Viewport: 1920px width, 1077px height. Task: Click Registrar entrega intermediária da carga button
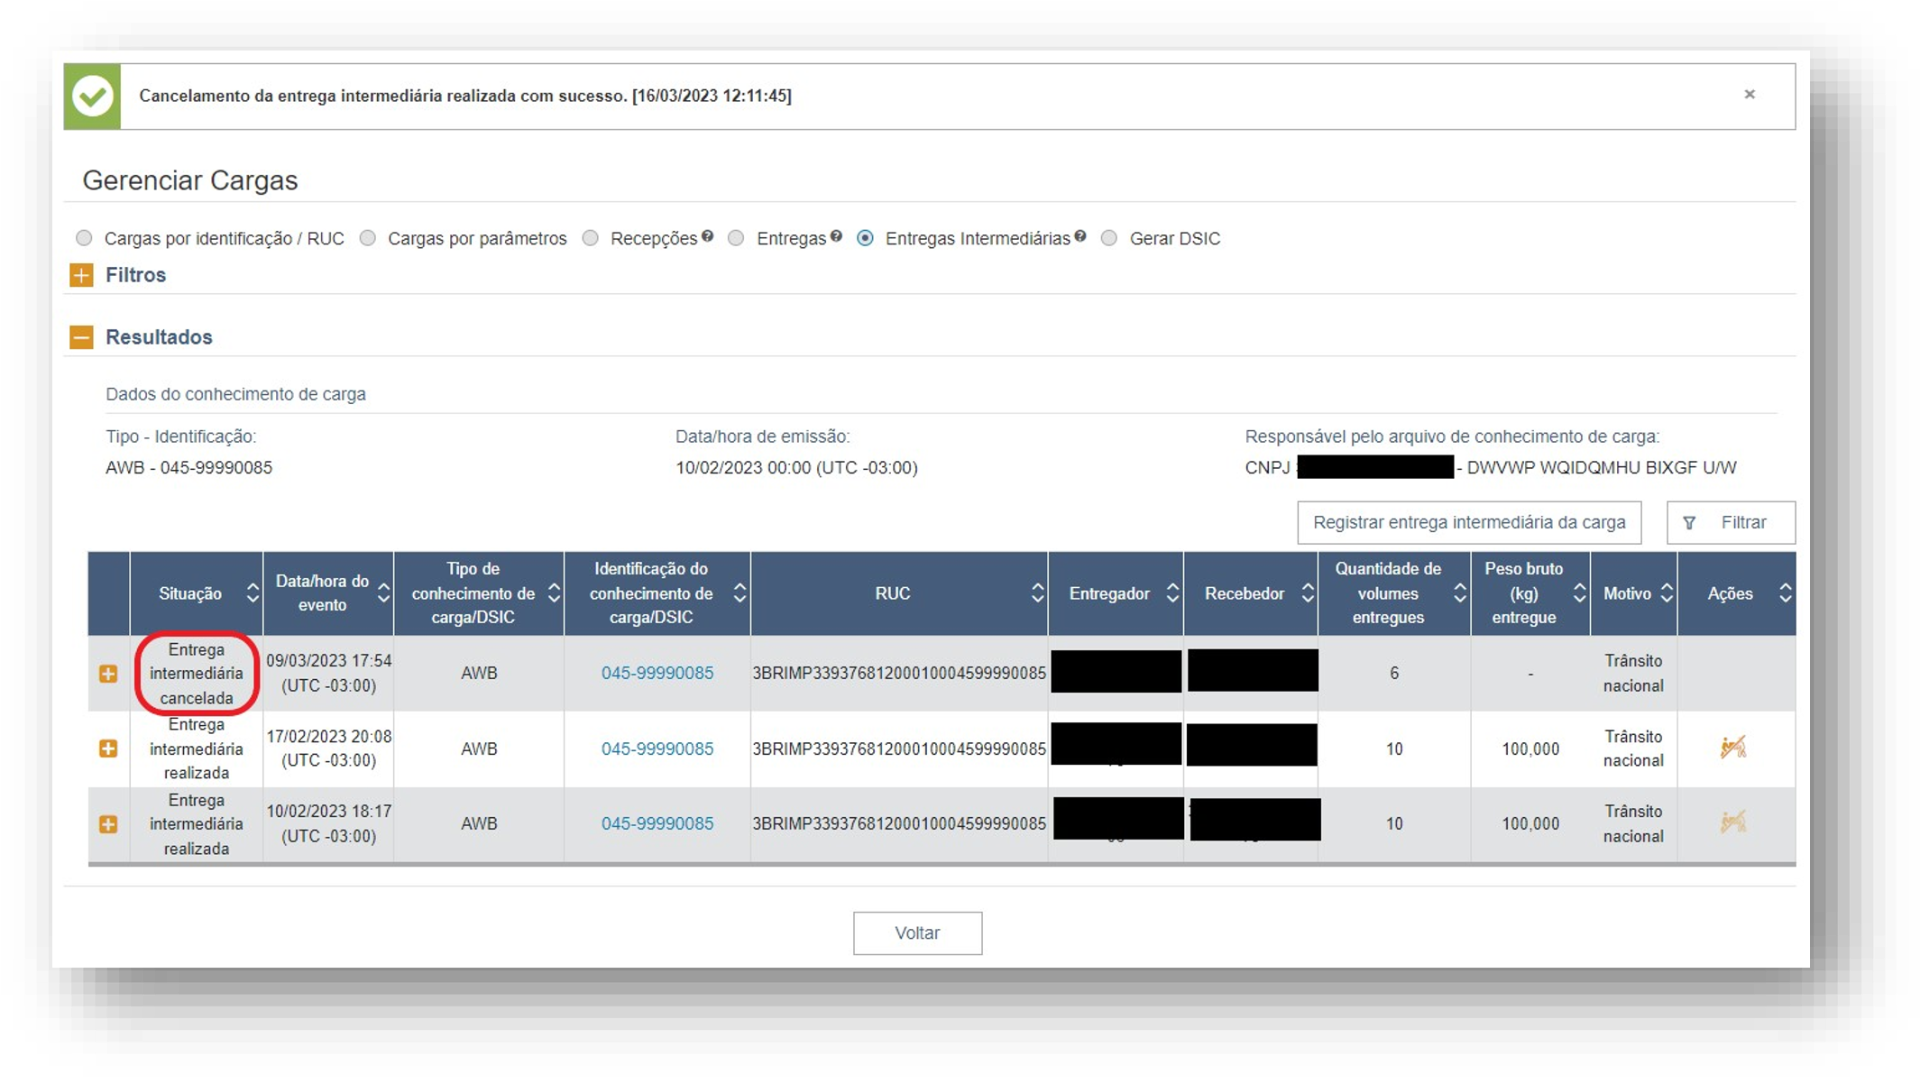[x=1469, y=523]
